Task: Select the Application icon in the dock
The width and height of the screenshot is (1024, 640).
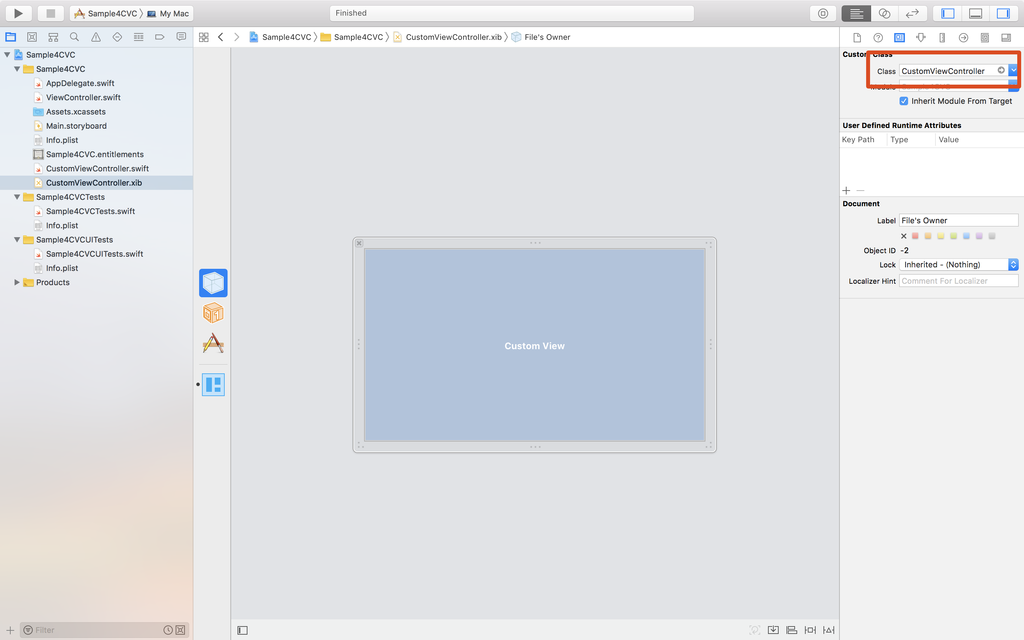Action: click(214, 344)
